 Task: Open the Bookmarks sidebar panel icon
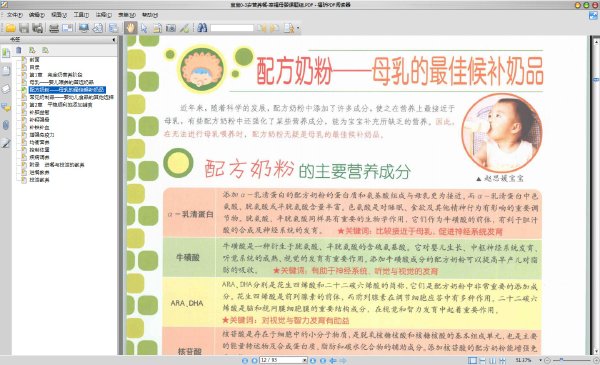(x=6, y=53)
